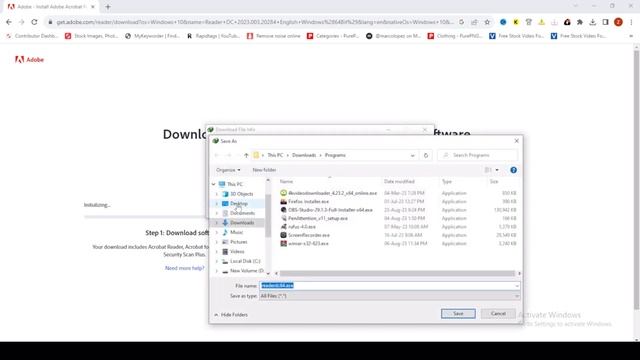Expand the Pictures tree node chevron

pos(217,242)
